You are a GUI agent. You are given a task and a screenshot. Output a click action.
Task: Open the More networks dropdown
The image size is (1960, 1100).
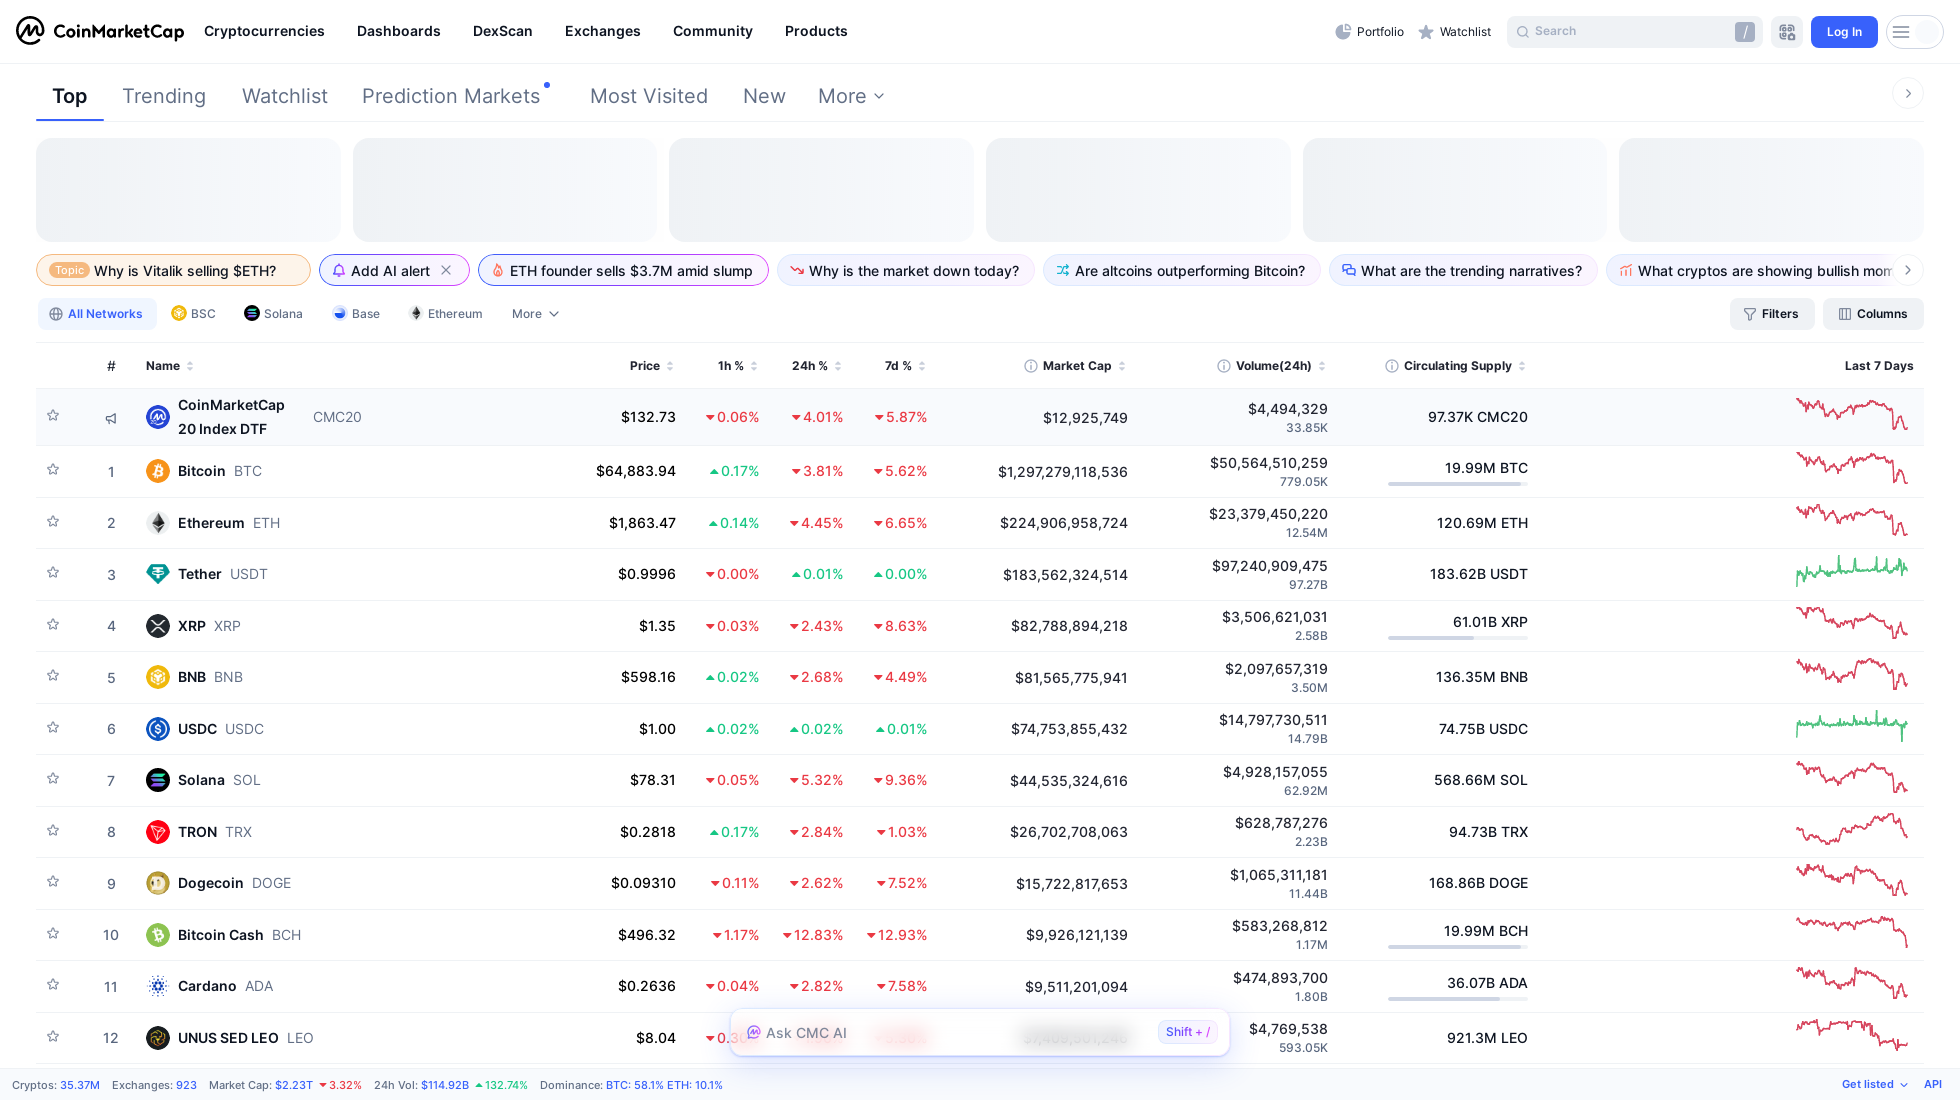pos(534,313)
